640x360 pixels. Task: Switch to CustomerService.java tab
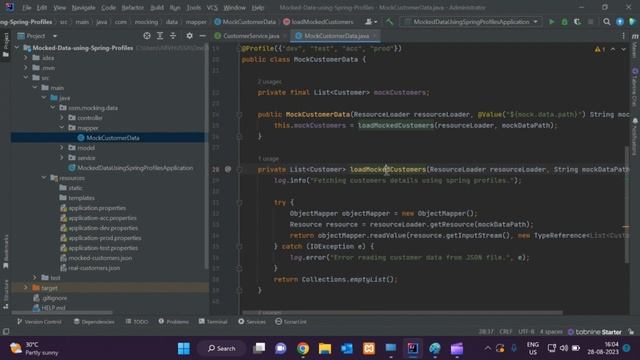coord(251,36)
